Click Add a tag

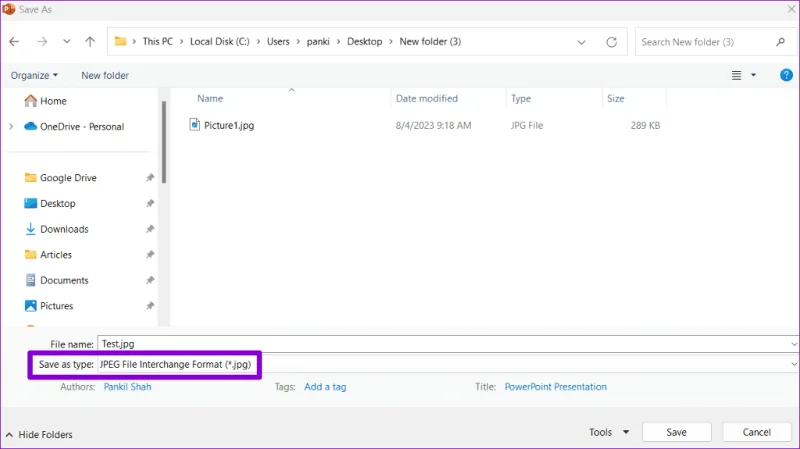click(x=325, y=387)
